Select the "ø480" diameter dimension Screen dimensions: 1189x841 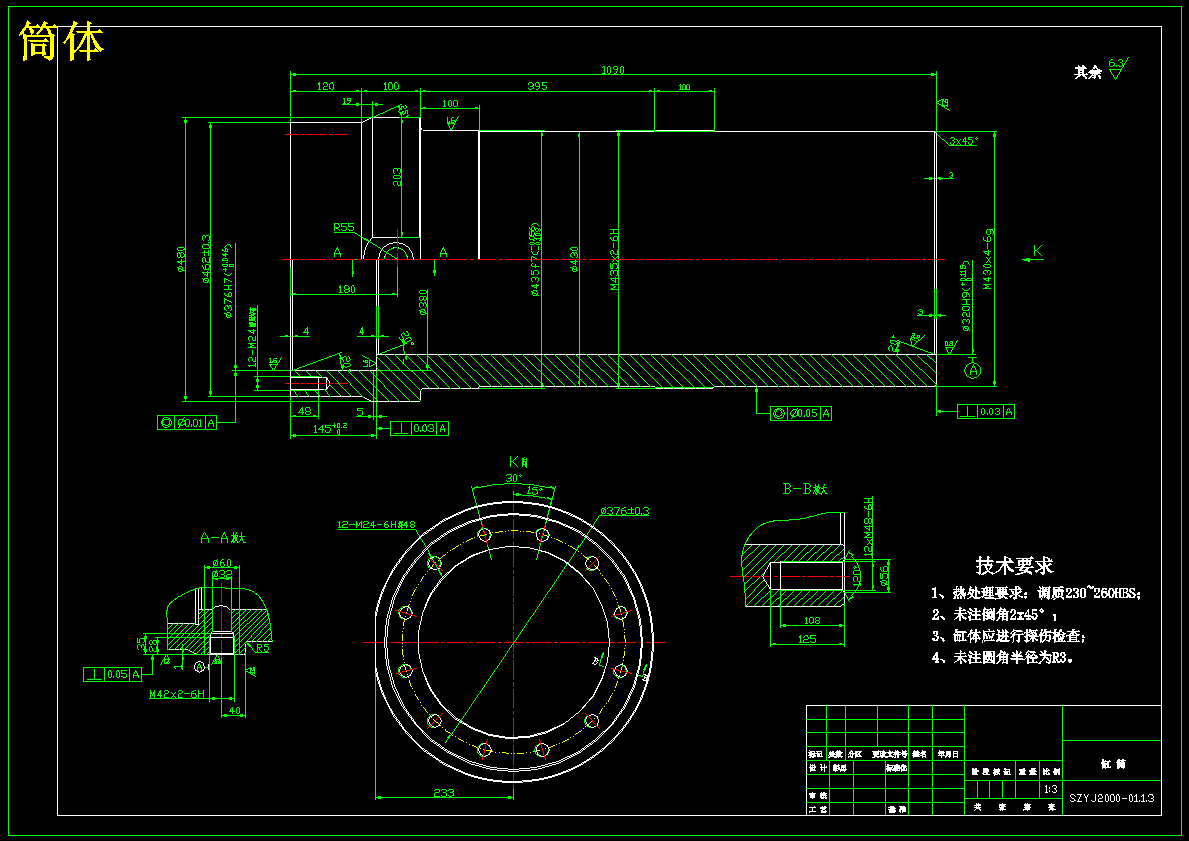181,260
